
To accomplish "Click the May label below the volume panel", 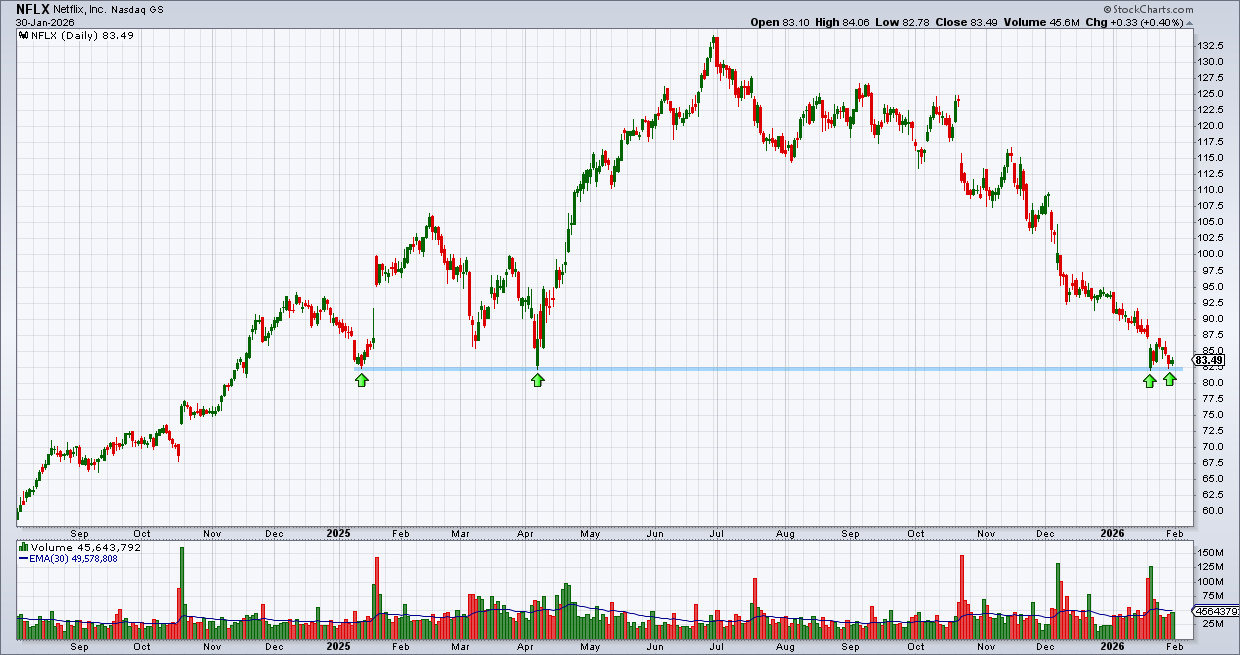I will (590, 648).
